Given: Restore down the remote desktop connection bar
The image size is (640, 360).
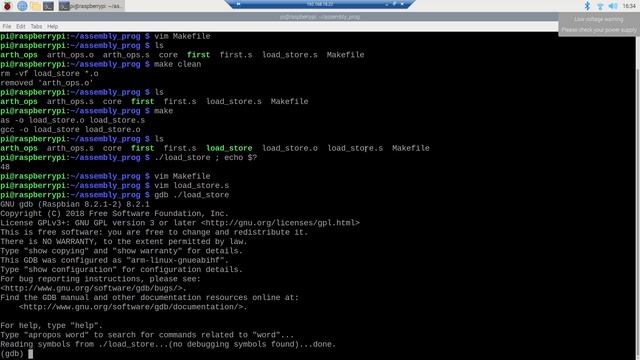Looking at the screenshot, I should tap(394, 4).
